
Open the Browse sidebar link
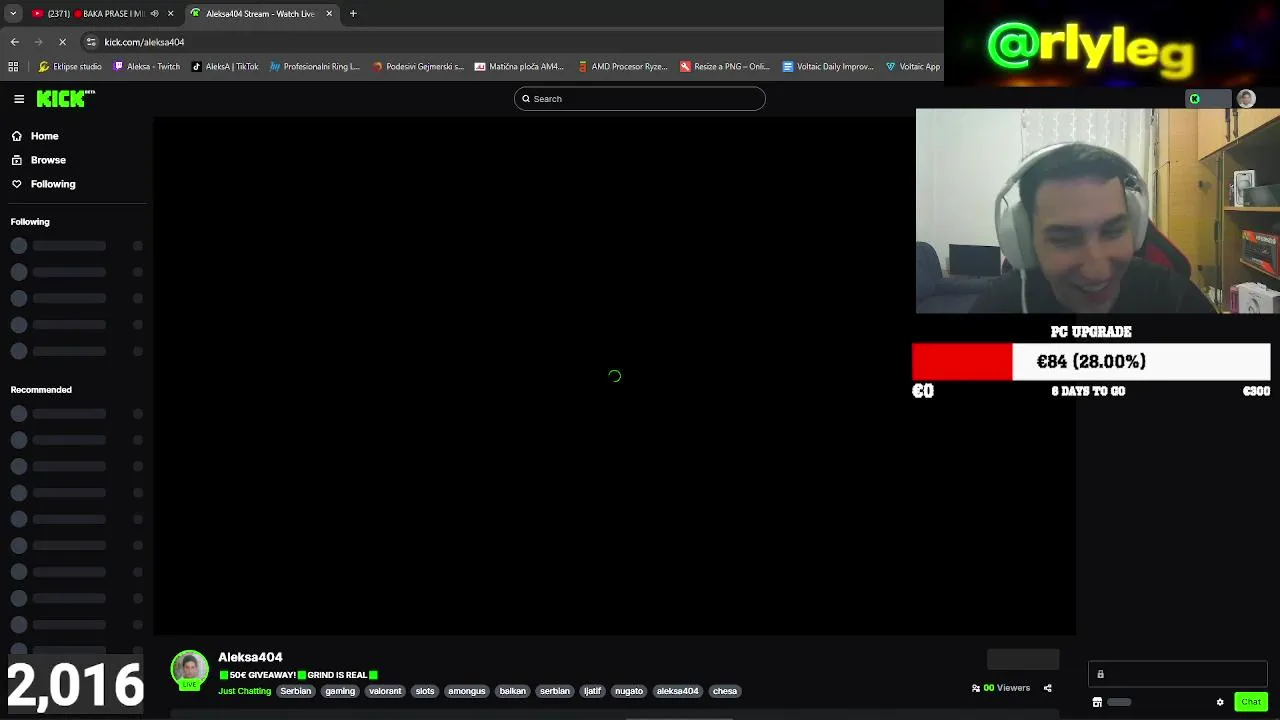click(x=48, y=160)
